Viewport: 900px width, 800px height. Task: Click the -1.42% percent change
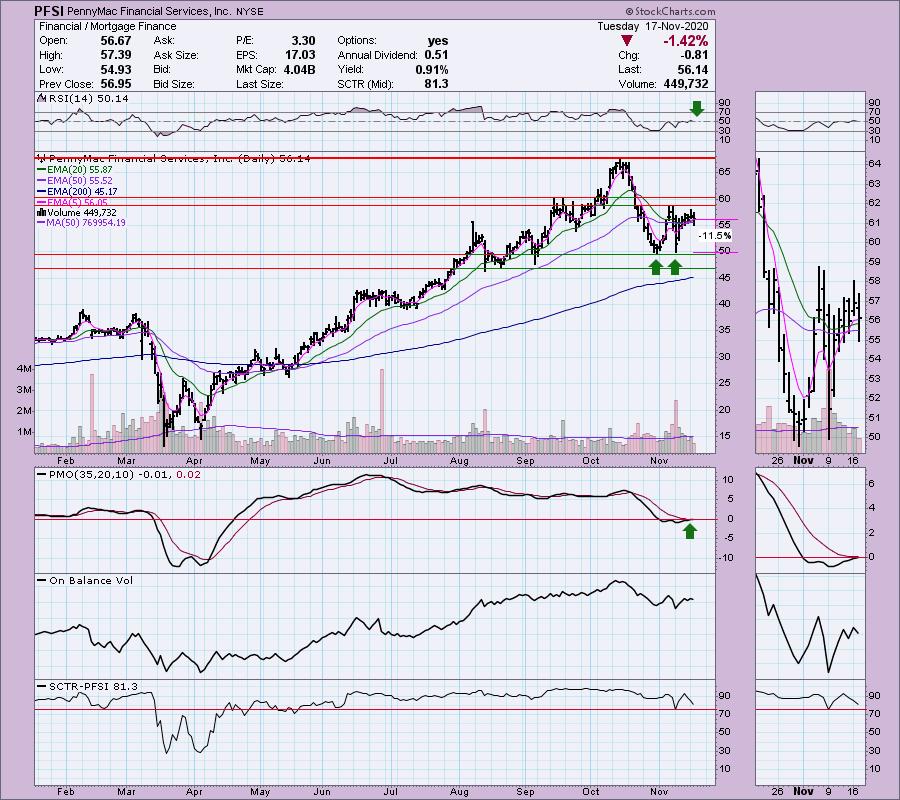[x=685, y=41]
